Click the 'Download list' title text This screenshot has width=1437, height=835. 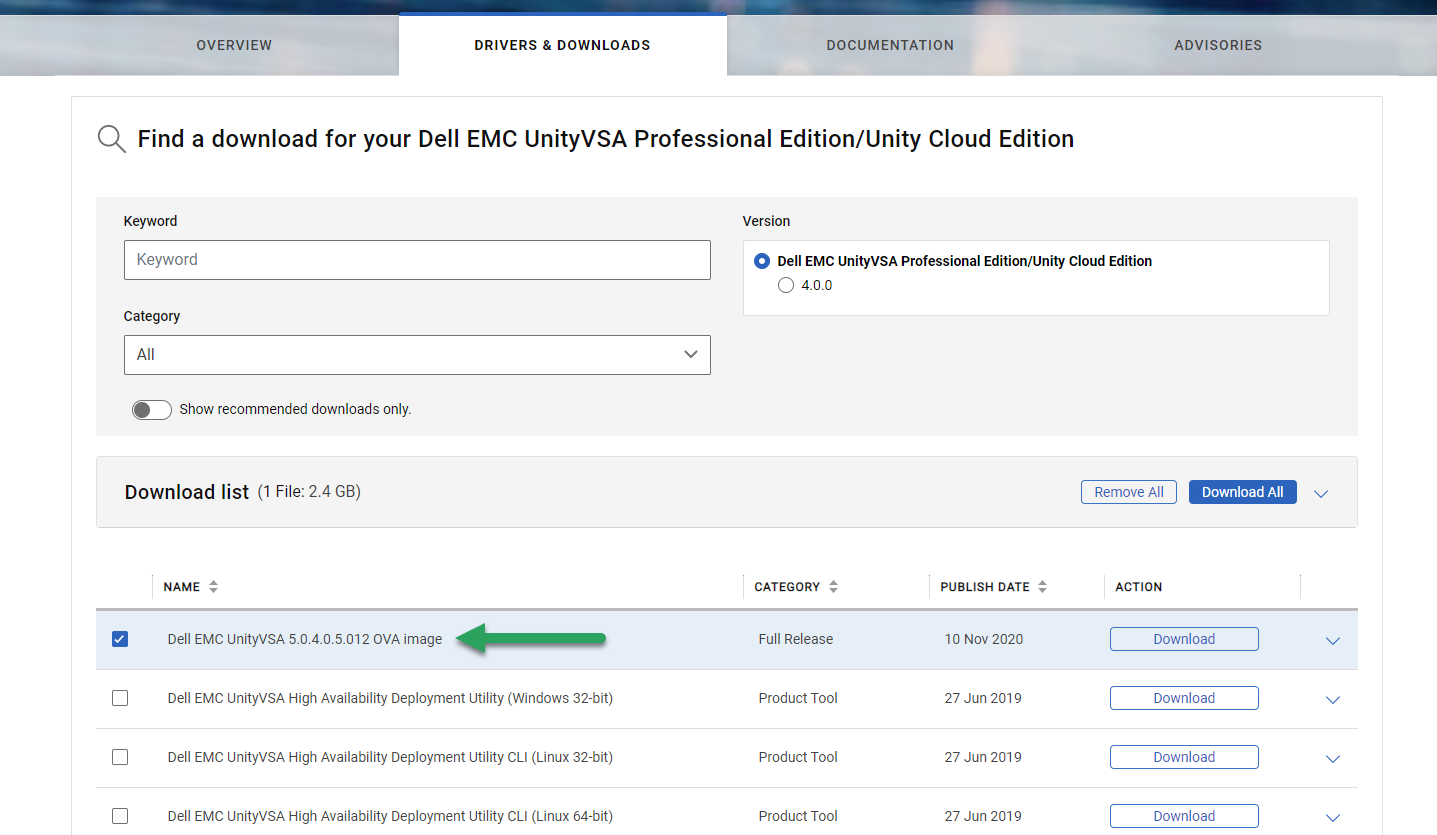(187, 492)
